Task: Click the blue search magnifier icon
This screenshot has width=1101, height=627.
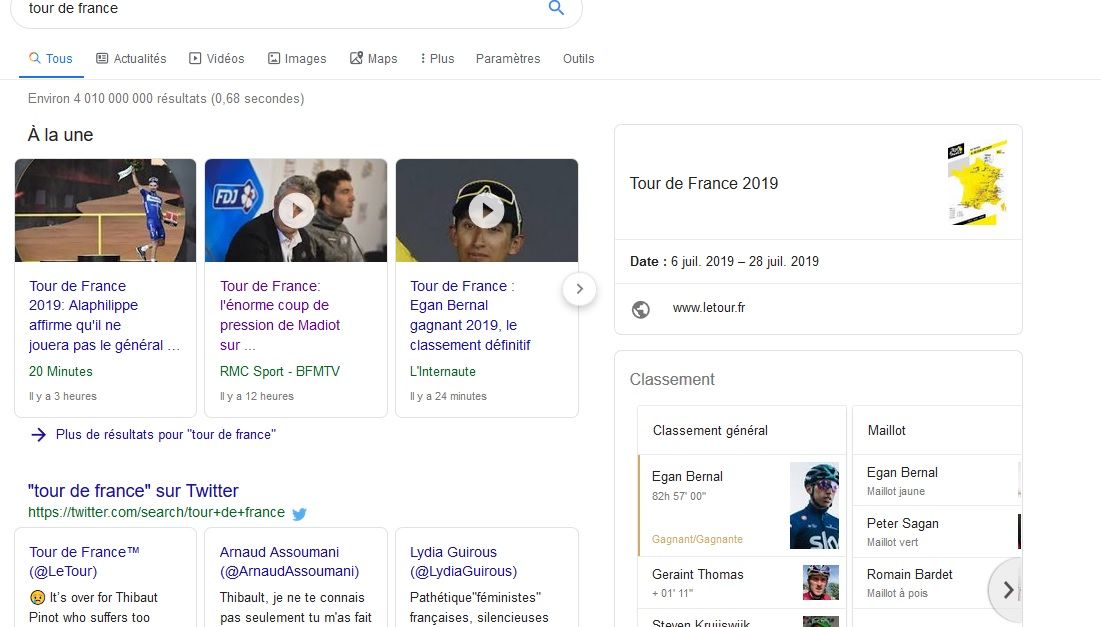Action: 556,8
